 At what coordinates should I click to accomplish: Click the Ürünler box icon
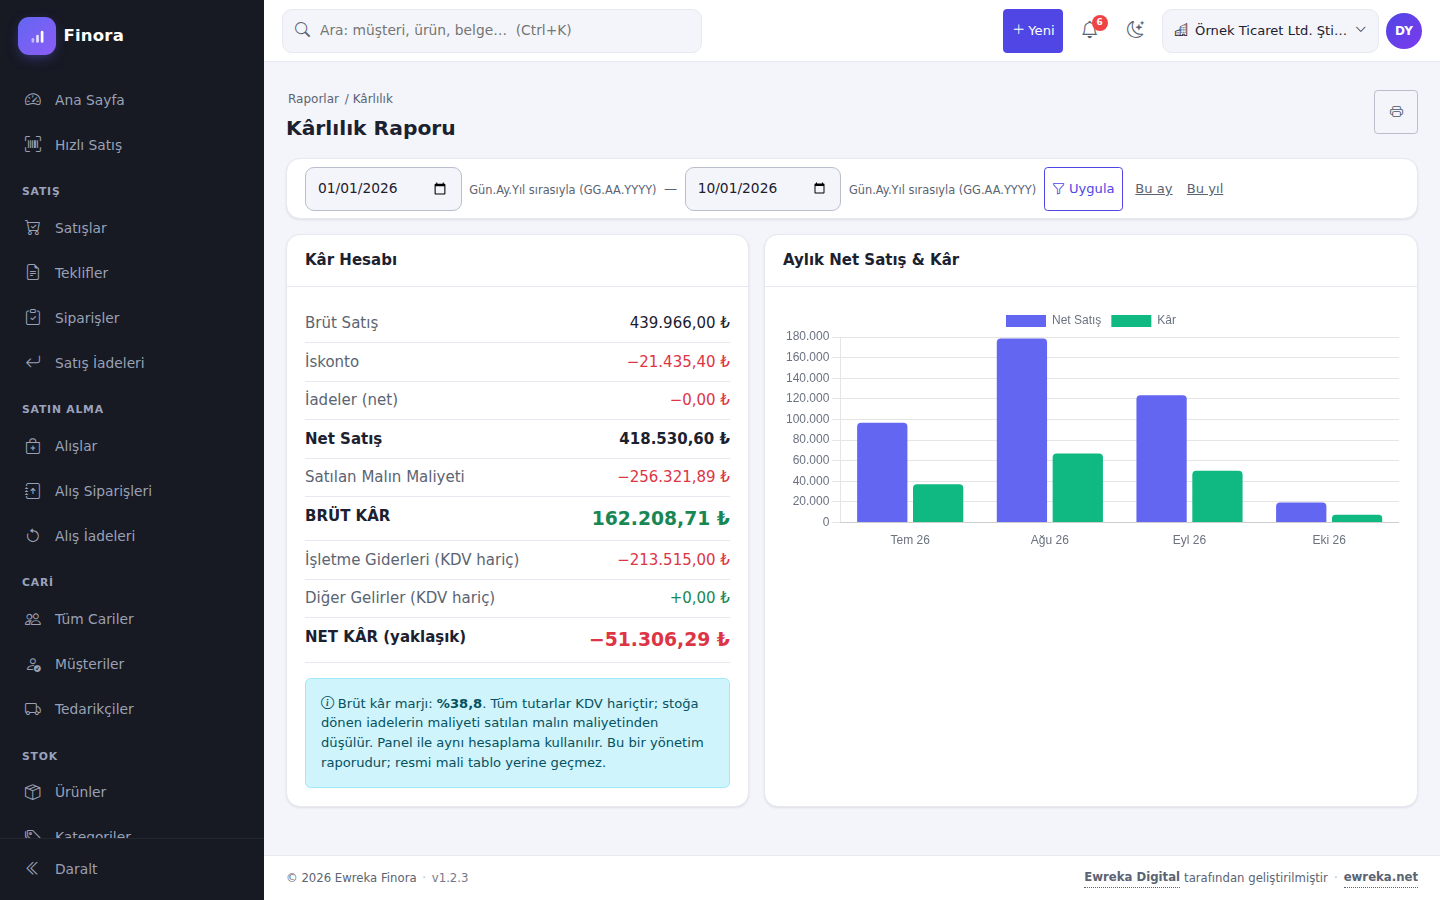(33, 792)
